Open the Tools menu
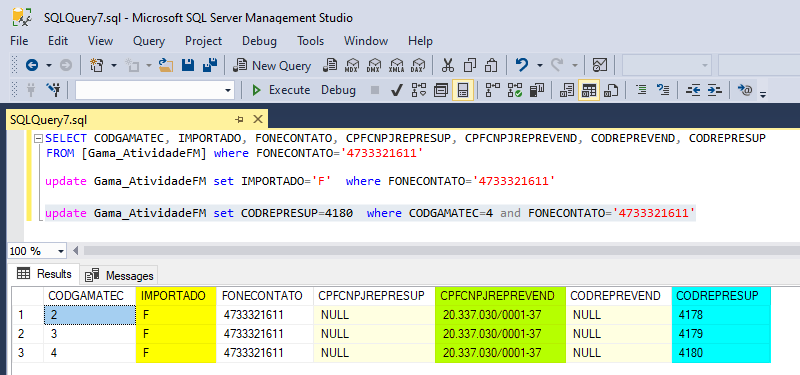The image size is (800, 375). [x=311, y=41]
